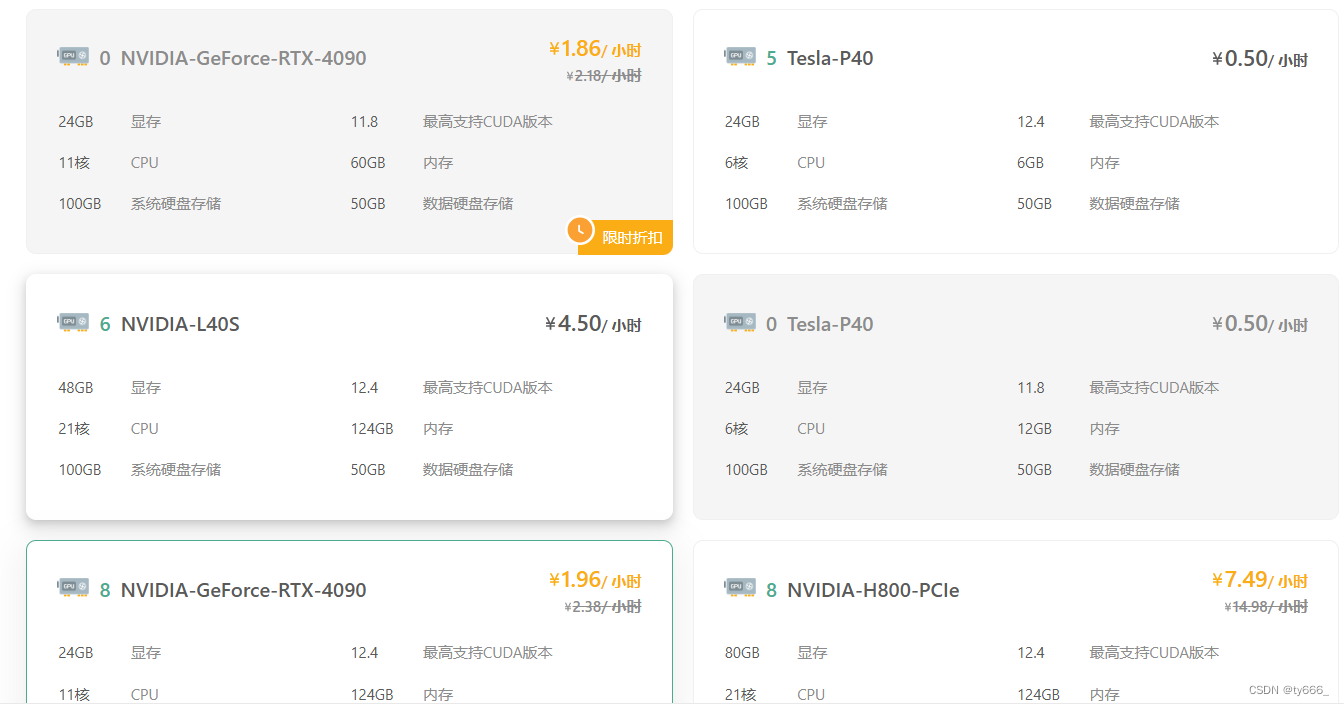Screen dimensions: 1344x706
Task: Click the 6核 CPU value on 5 Tesla-P40
Action: point(737,163)
